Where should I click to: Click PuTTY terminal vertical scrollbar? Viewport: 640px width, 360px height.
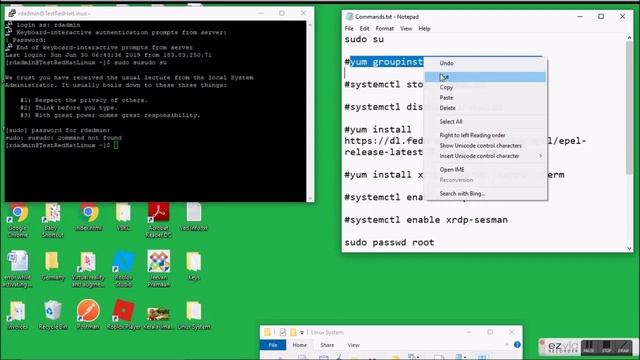pos(310,111)
